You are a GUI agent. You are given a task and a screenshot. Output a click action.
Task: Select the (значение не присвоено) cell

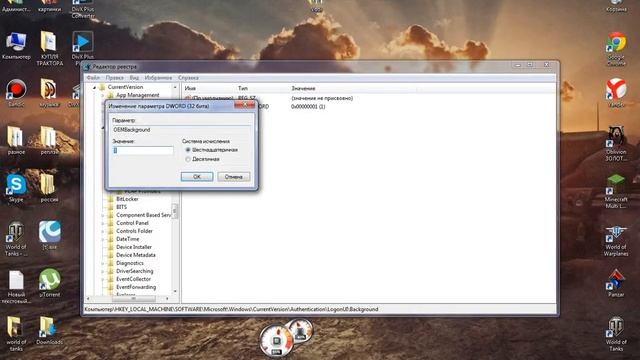[322, 98]
